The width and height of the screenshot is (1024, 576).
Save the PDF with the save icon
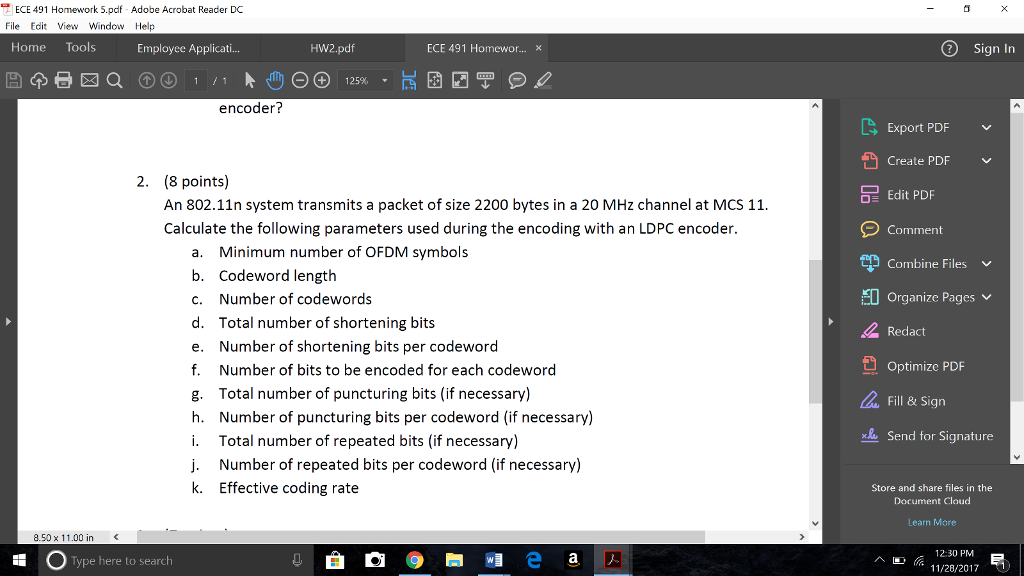[14, 80]
